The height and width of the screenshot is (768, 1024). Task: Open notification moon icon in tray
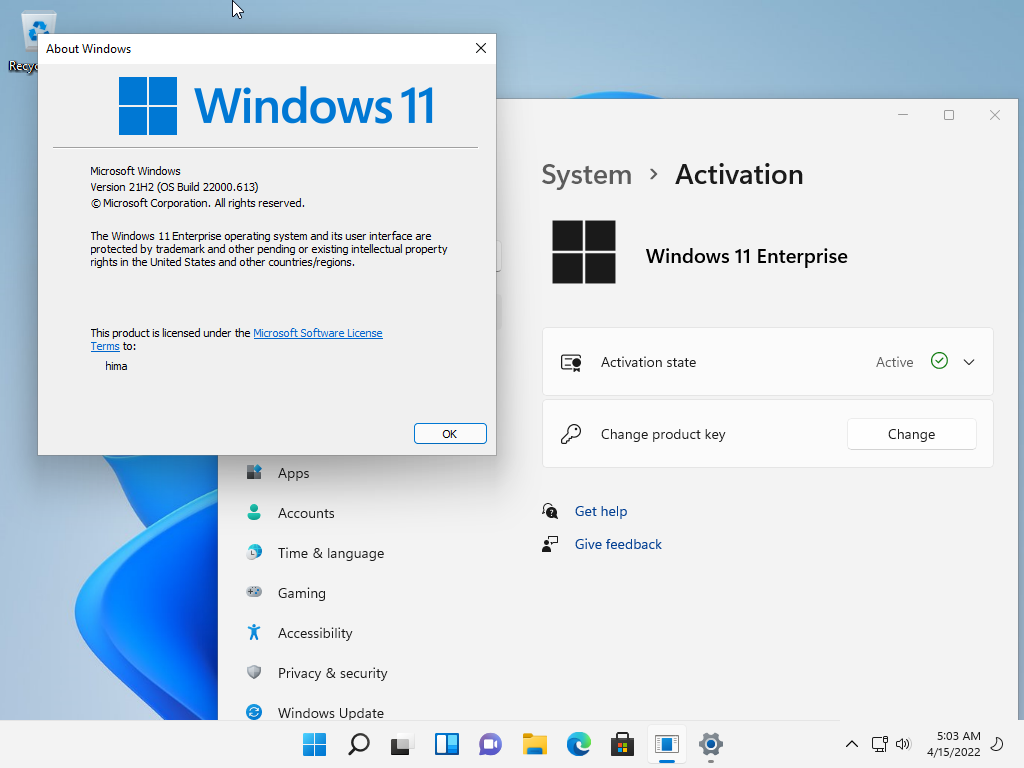click(x=997, y=744)
